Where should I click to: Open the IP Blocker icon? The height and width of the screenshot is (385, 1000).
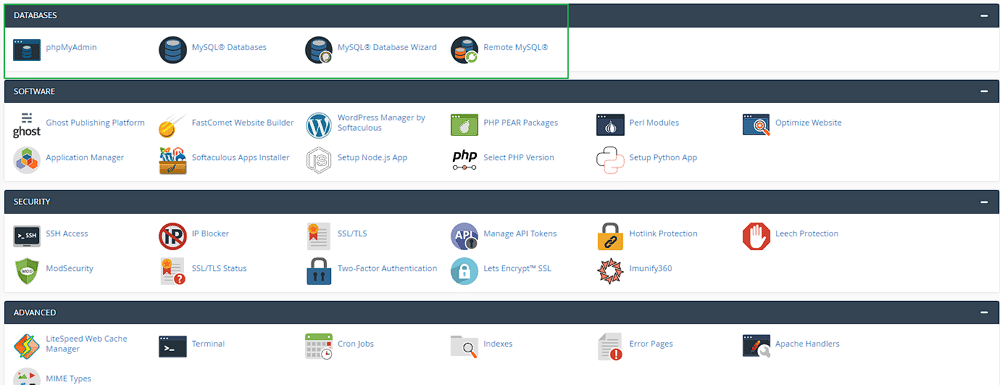[173, 236]
